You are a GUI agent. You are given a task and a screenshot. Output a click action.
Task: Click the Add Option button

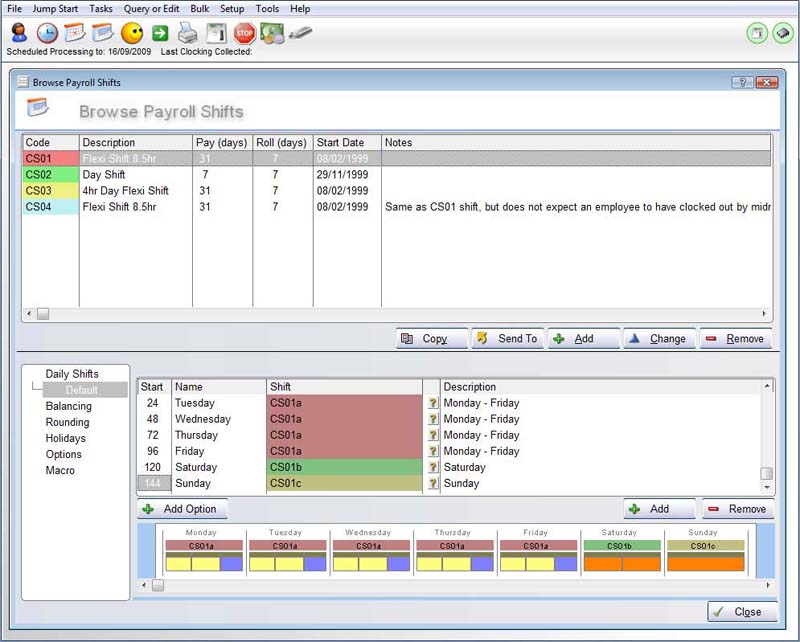[180, 509]
